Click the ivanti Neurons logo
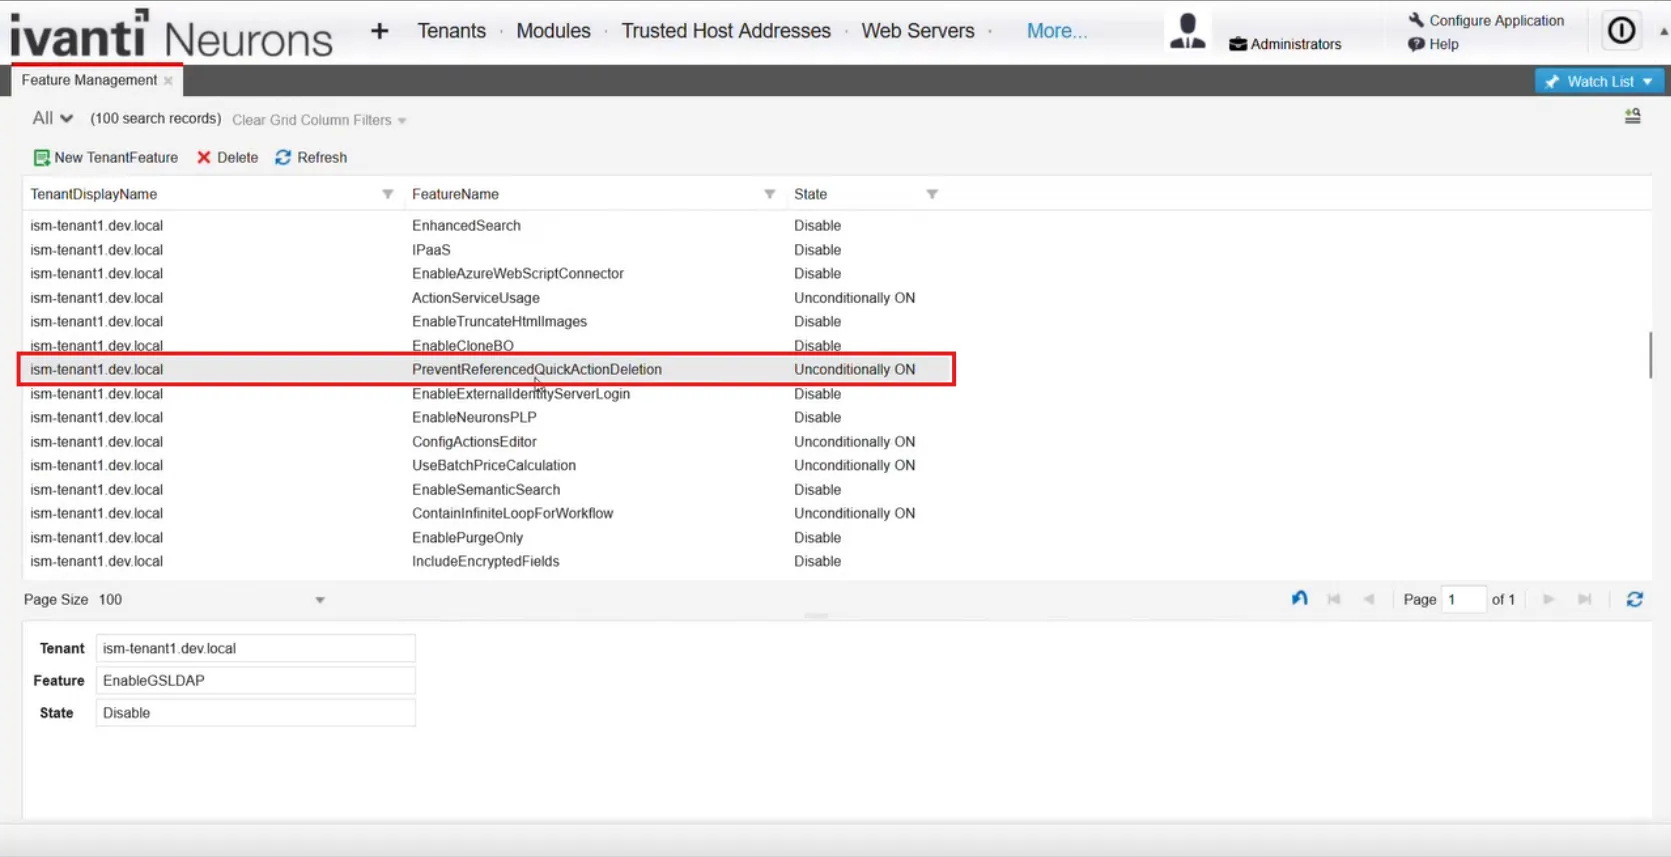This screenshot has width=1671, height=857. click(171, 34)
